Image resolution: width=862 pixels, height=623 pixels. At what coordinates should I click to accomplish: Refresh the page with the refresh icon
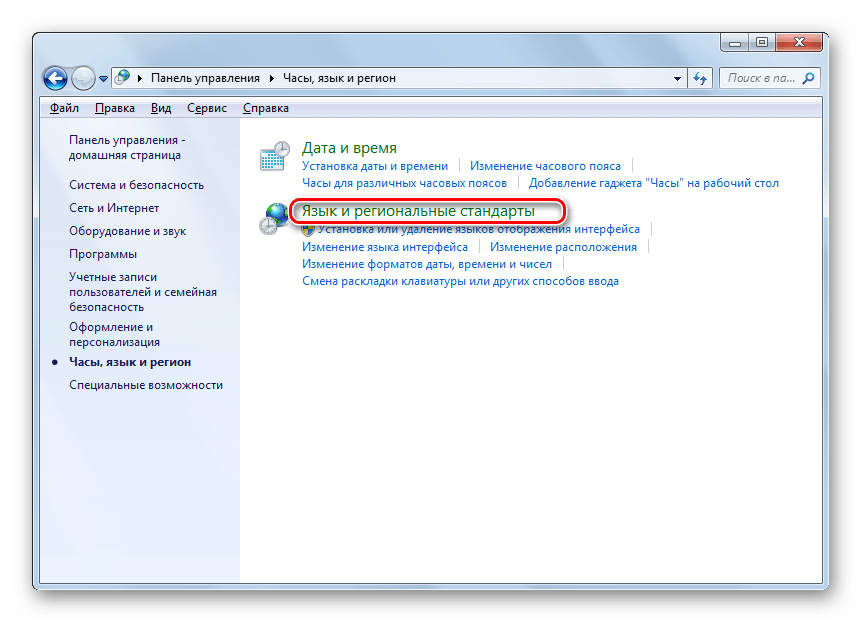[x=699, y=79]
